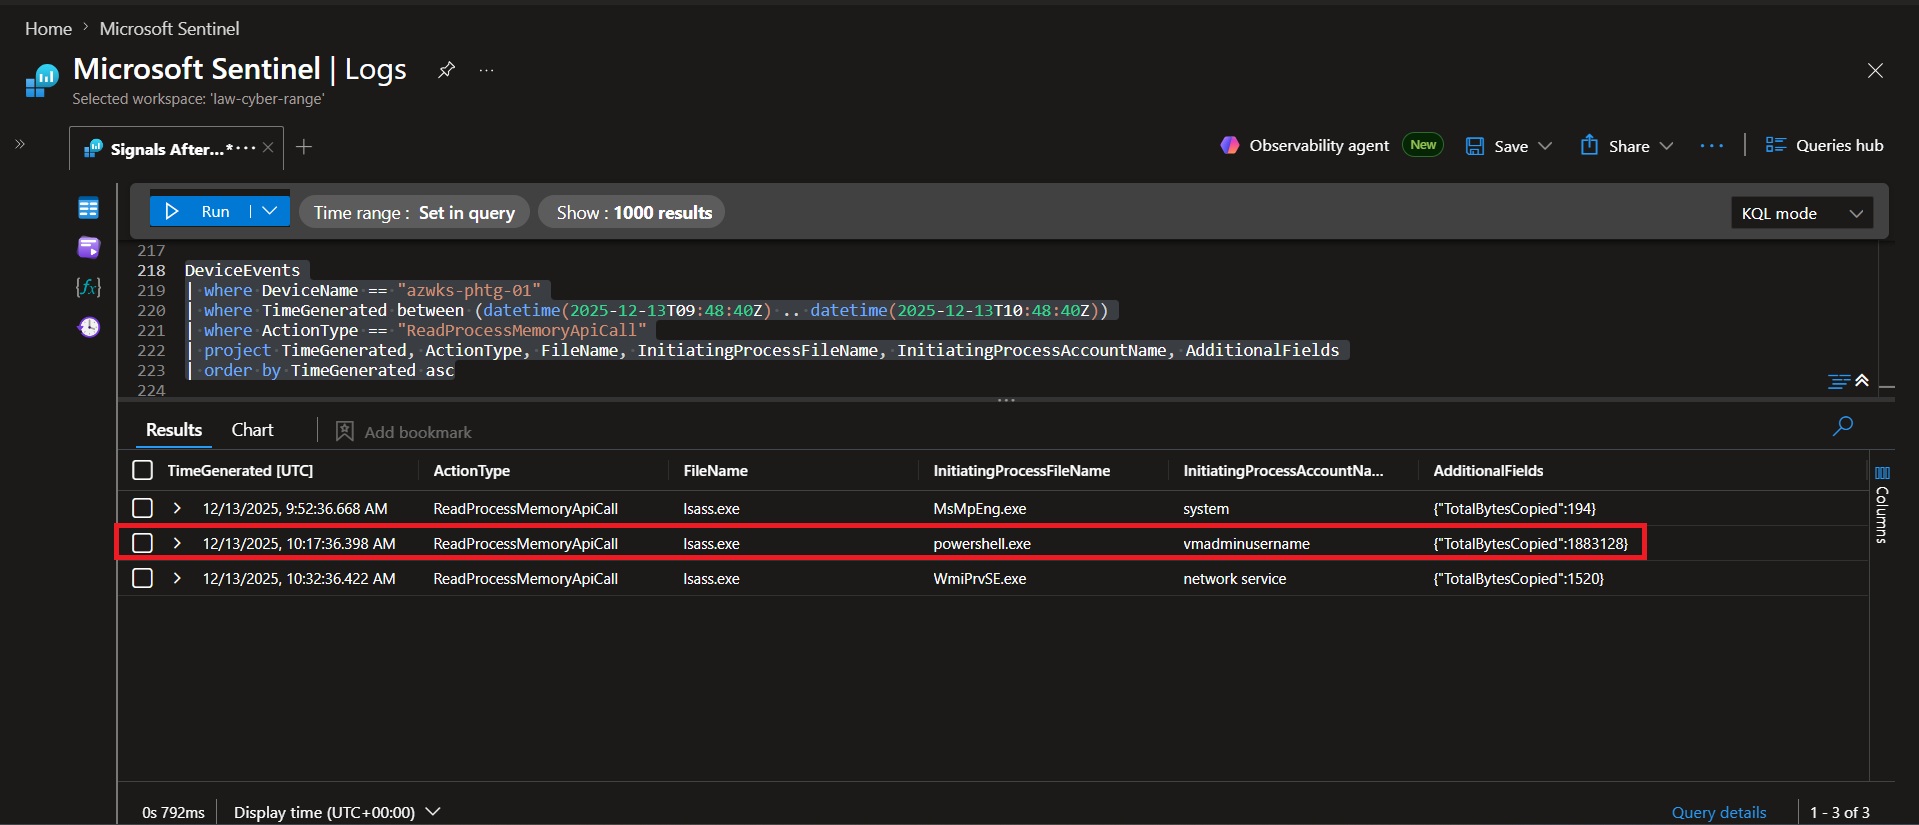Open the Queries hub

point(1824,145)
